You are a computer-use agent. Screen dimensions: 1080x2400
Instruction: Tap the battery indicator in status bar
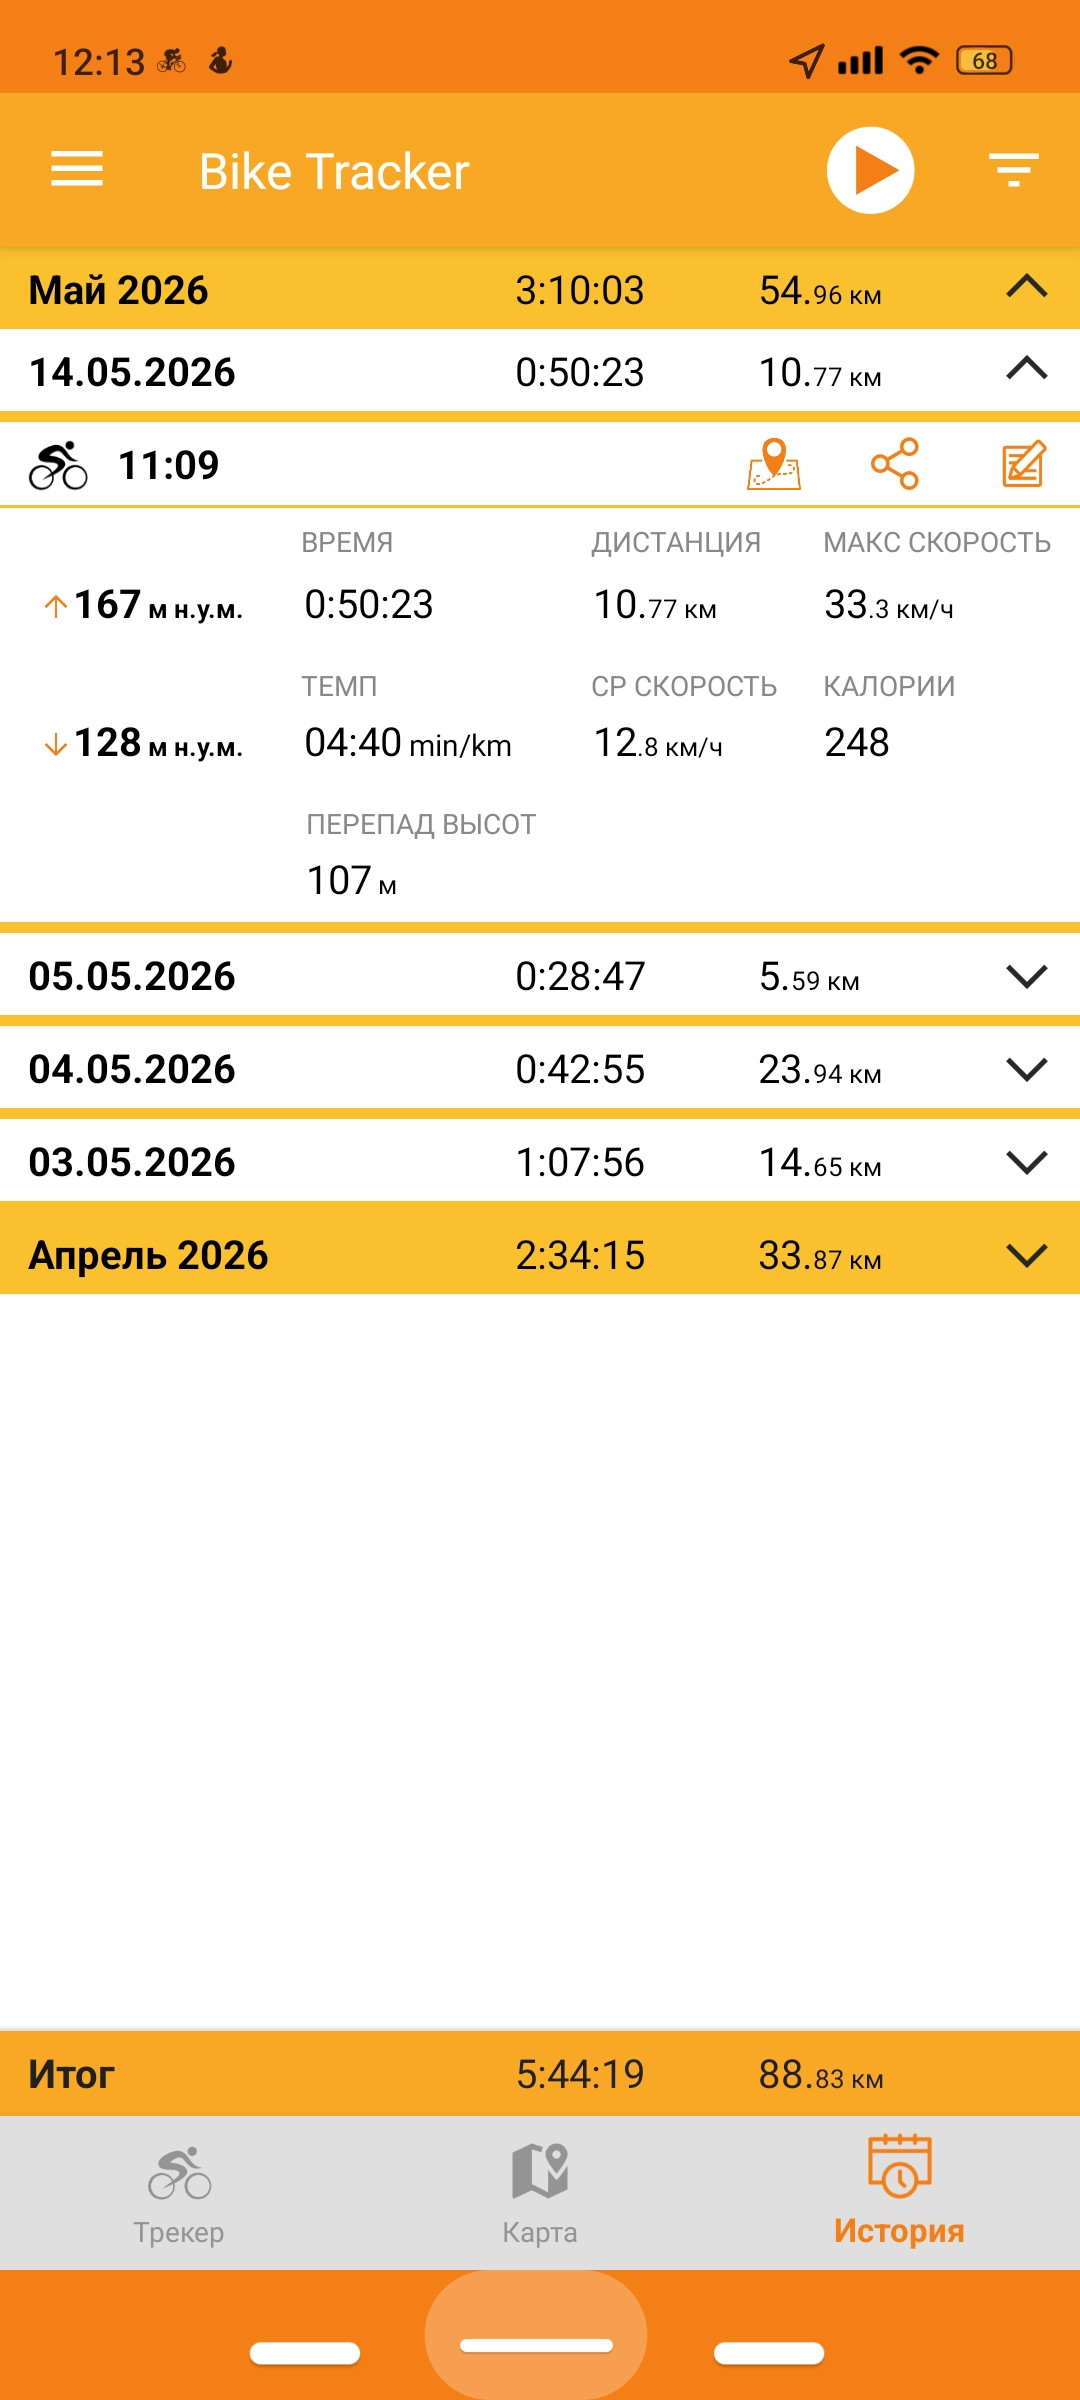tap(985, 61)
